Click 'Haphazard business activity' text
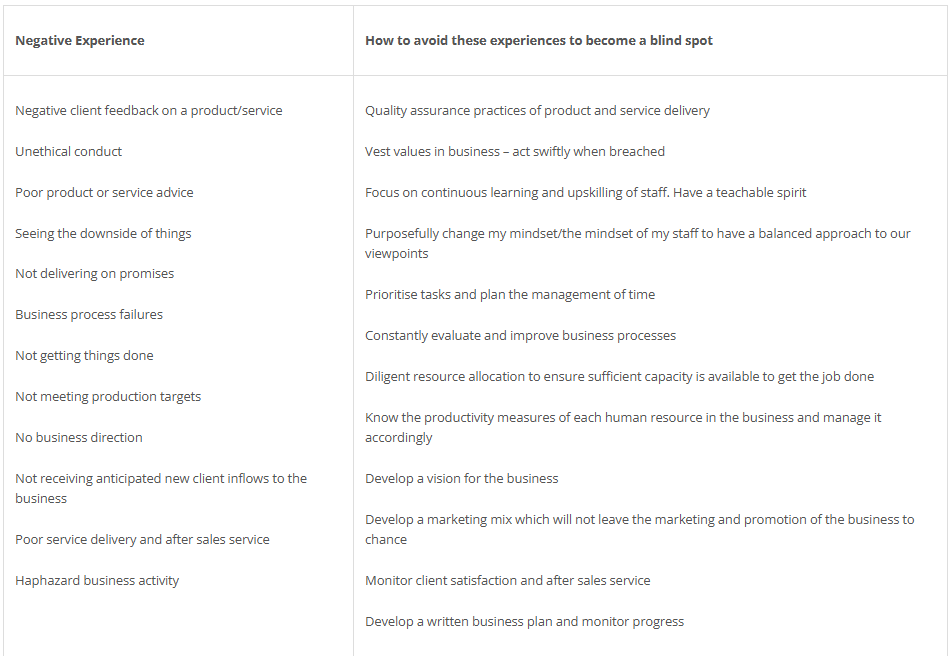949x658 pixels. [x=97, y=581]
